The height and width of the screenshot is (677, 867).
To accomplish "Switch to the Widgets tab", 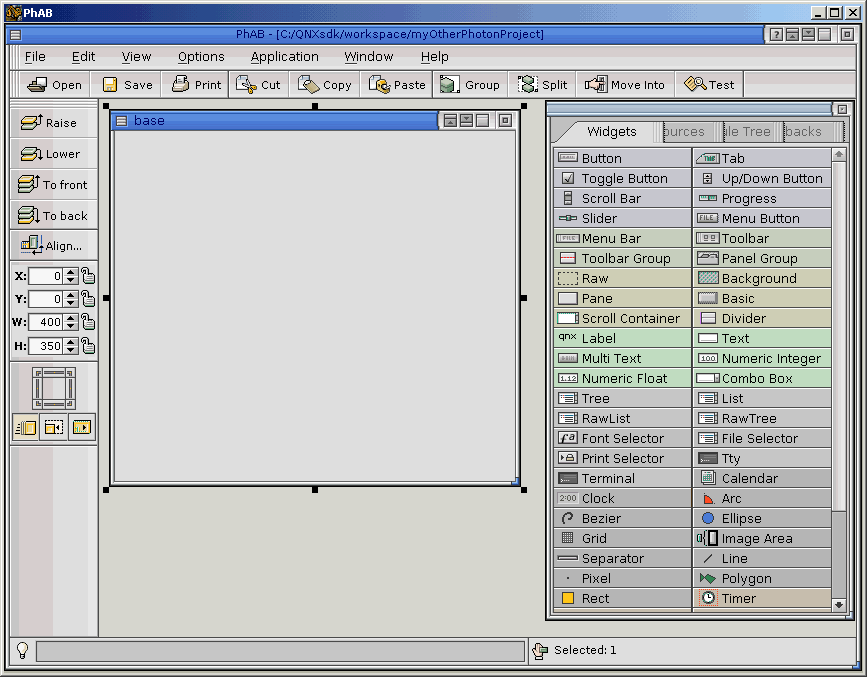I will [x=611, y=132].
